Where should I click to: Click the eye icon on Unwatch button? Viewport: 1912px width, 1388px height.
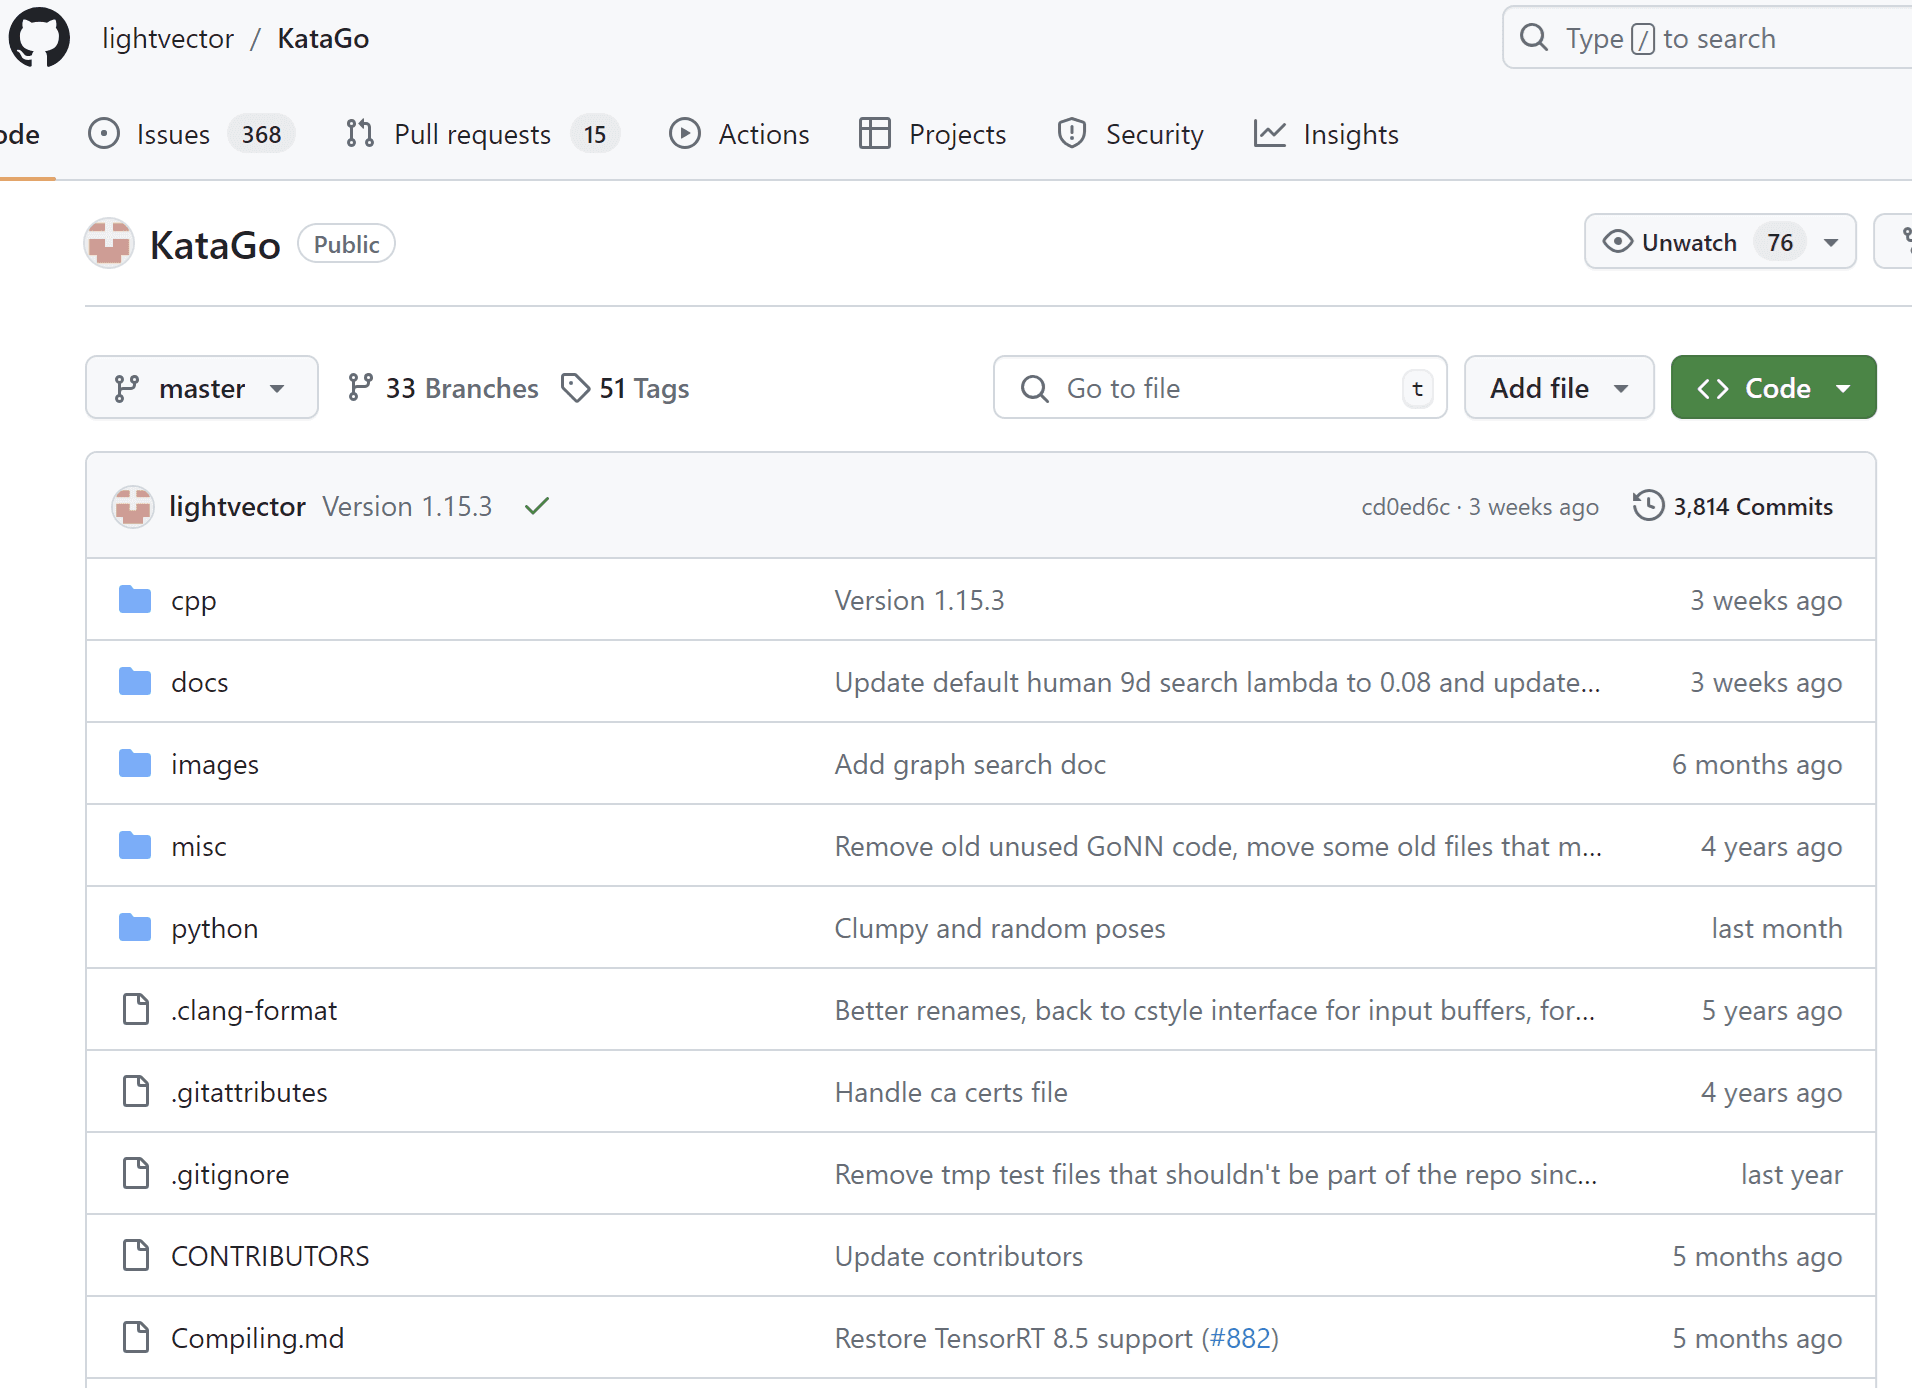(x=1617, y=242)
